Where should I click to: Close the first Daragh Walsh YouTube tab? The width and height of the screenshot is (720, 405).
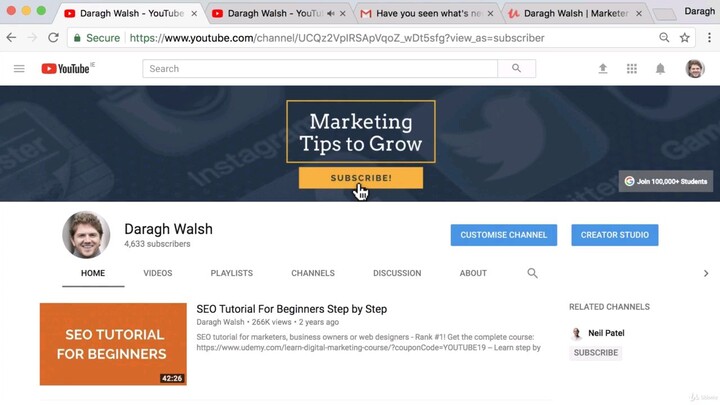194,14
